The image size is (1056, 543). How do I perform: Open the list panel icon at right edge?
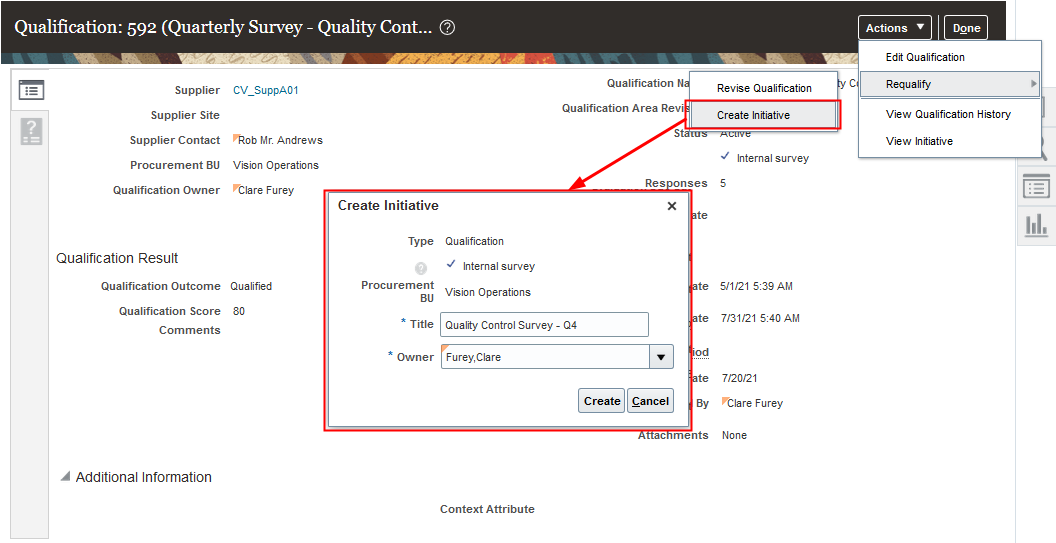click(1036, 187)
